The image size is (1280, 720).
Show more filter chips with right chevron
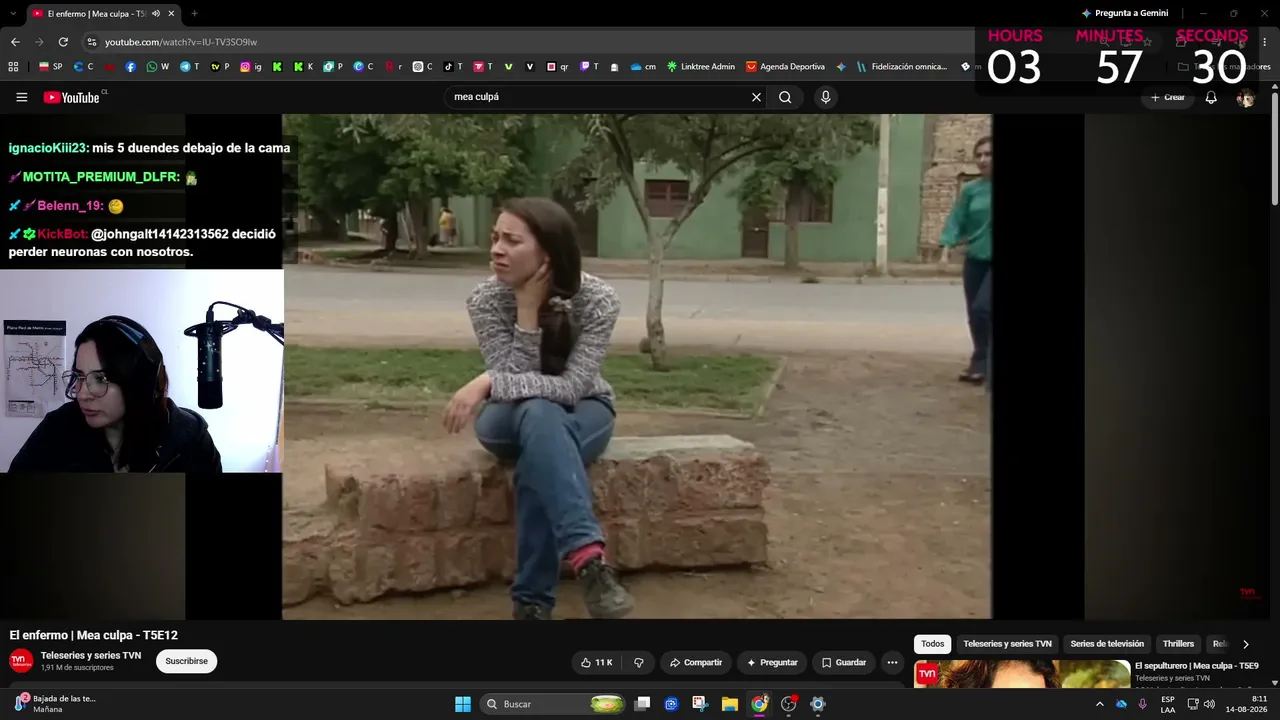1245,644
